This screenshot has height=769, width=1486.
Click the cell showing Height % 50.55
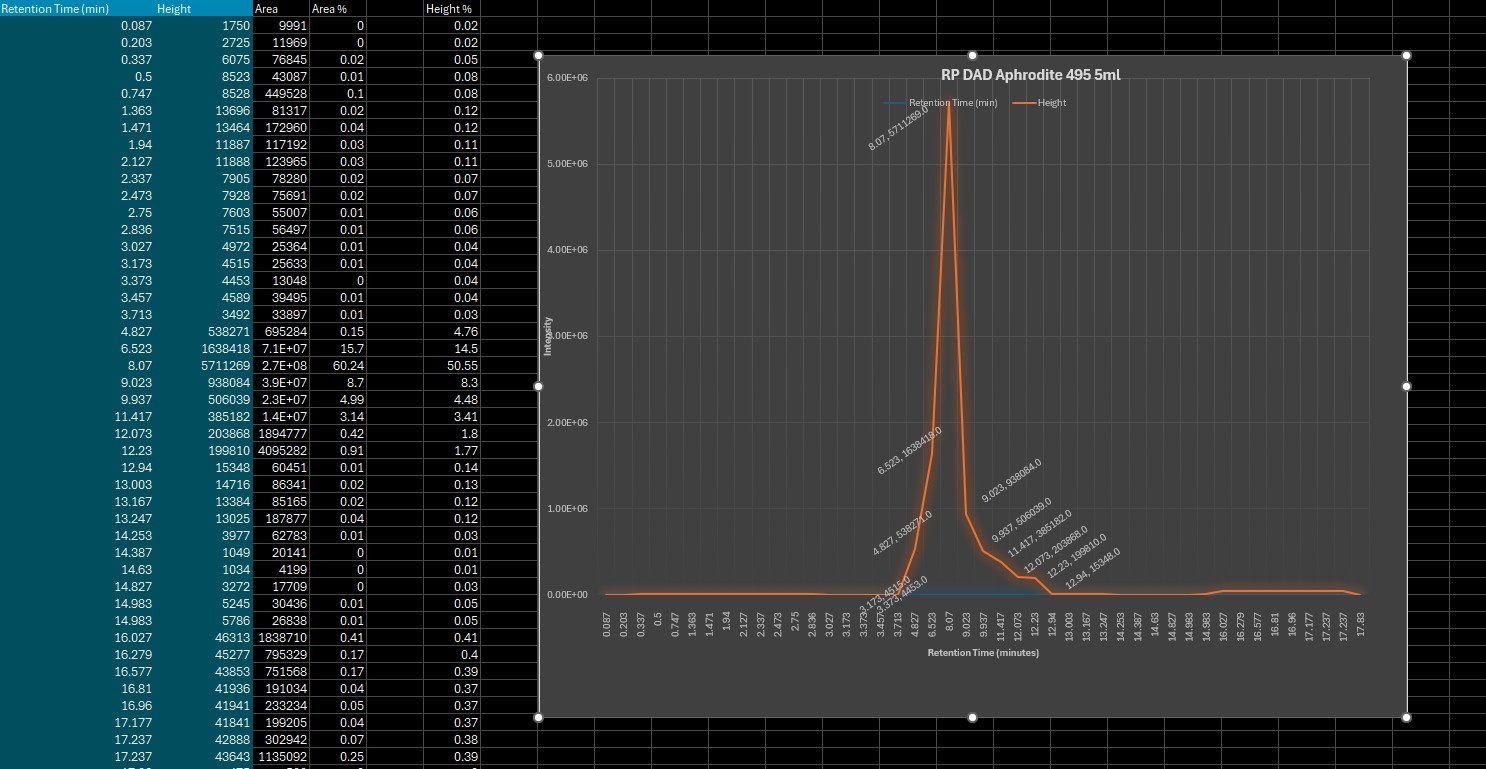tap(451, 366)
